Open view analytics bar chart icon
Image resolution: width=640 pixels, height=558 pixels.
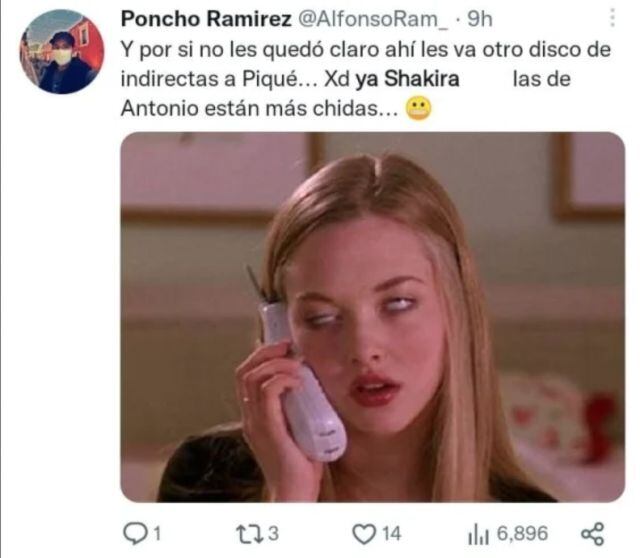coord(478,534)
